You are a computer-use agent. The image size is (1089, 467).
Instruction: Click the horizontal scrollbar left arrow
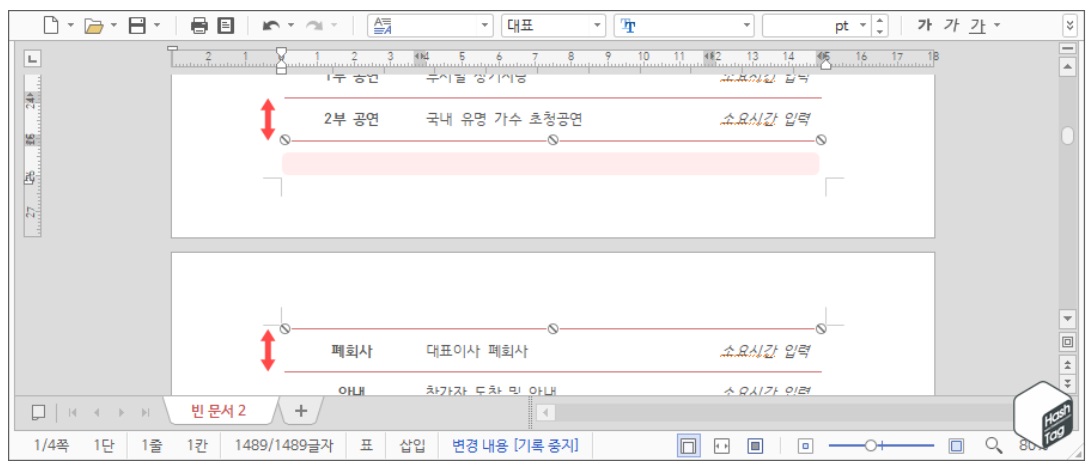coord(546,412)
